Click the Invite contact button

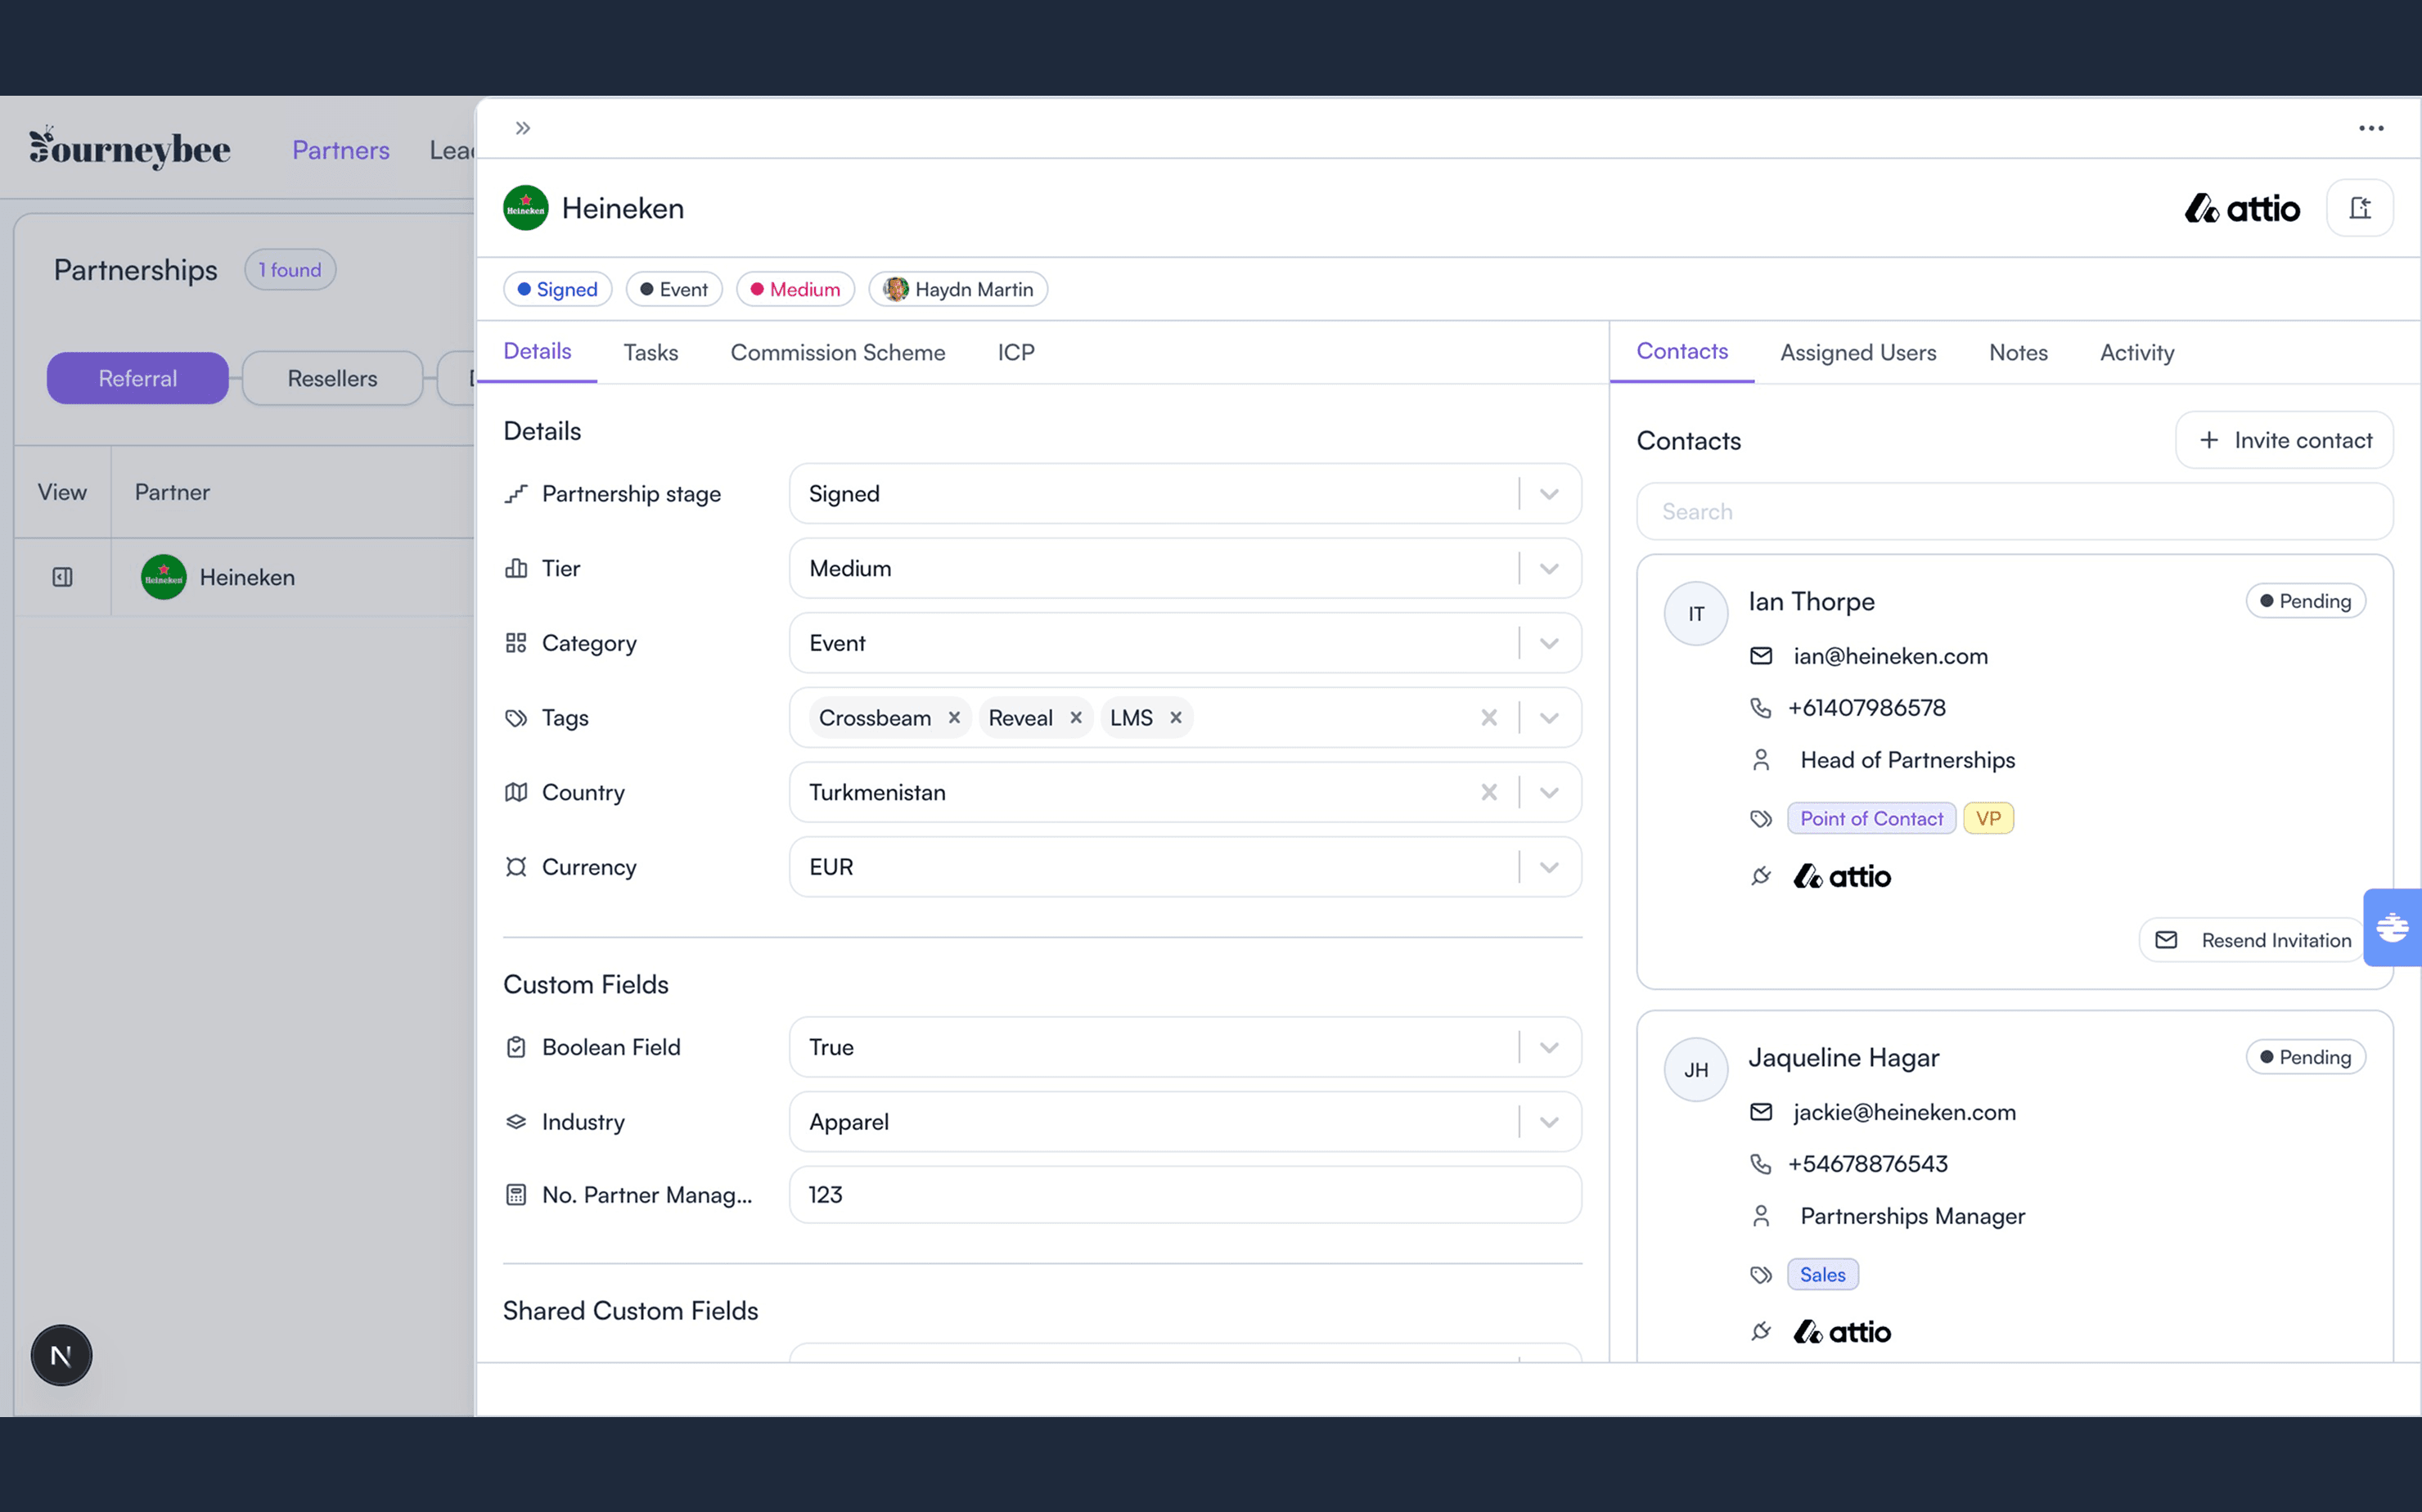(x=2284, y=440)
